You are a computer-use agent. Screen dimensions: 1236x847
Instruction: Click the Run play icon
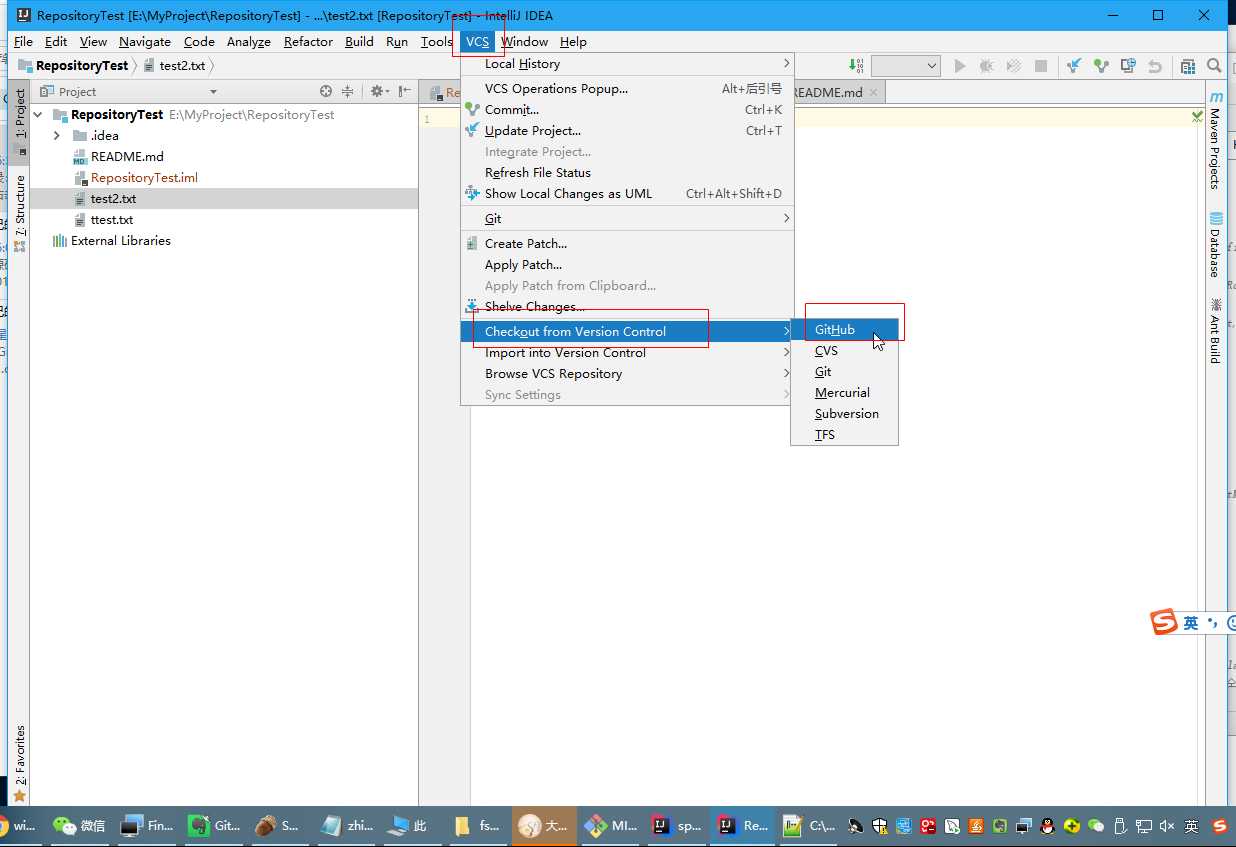coord(960,66)
